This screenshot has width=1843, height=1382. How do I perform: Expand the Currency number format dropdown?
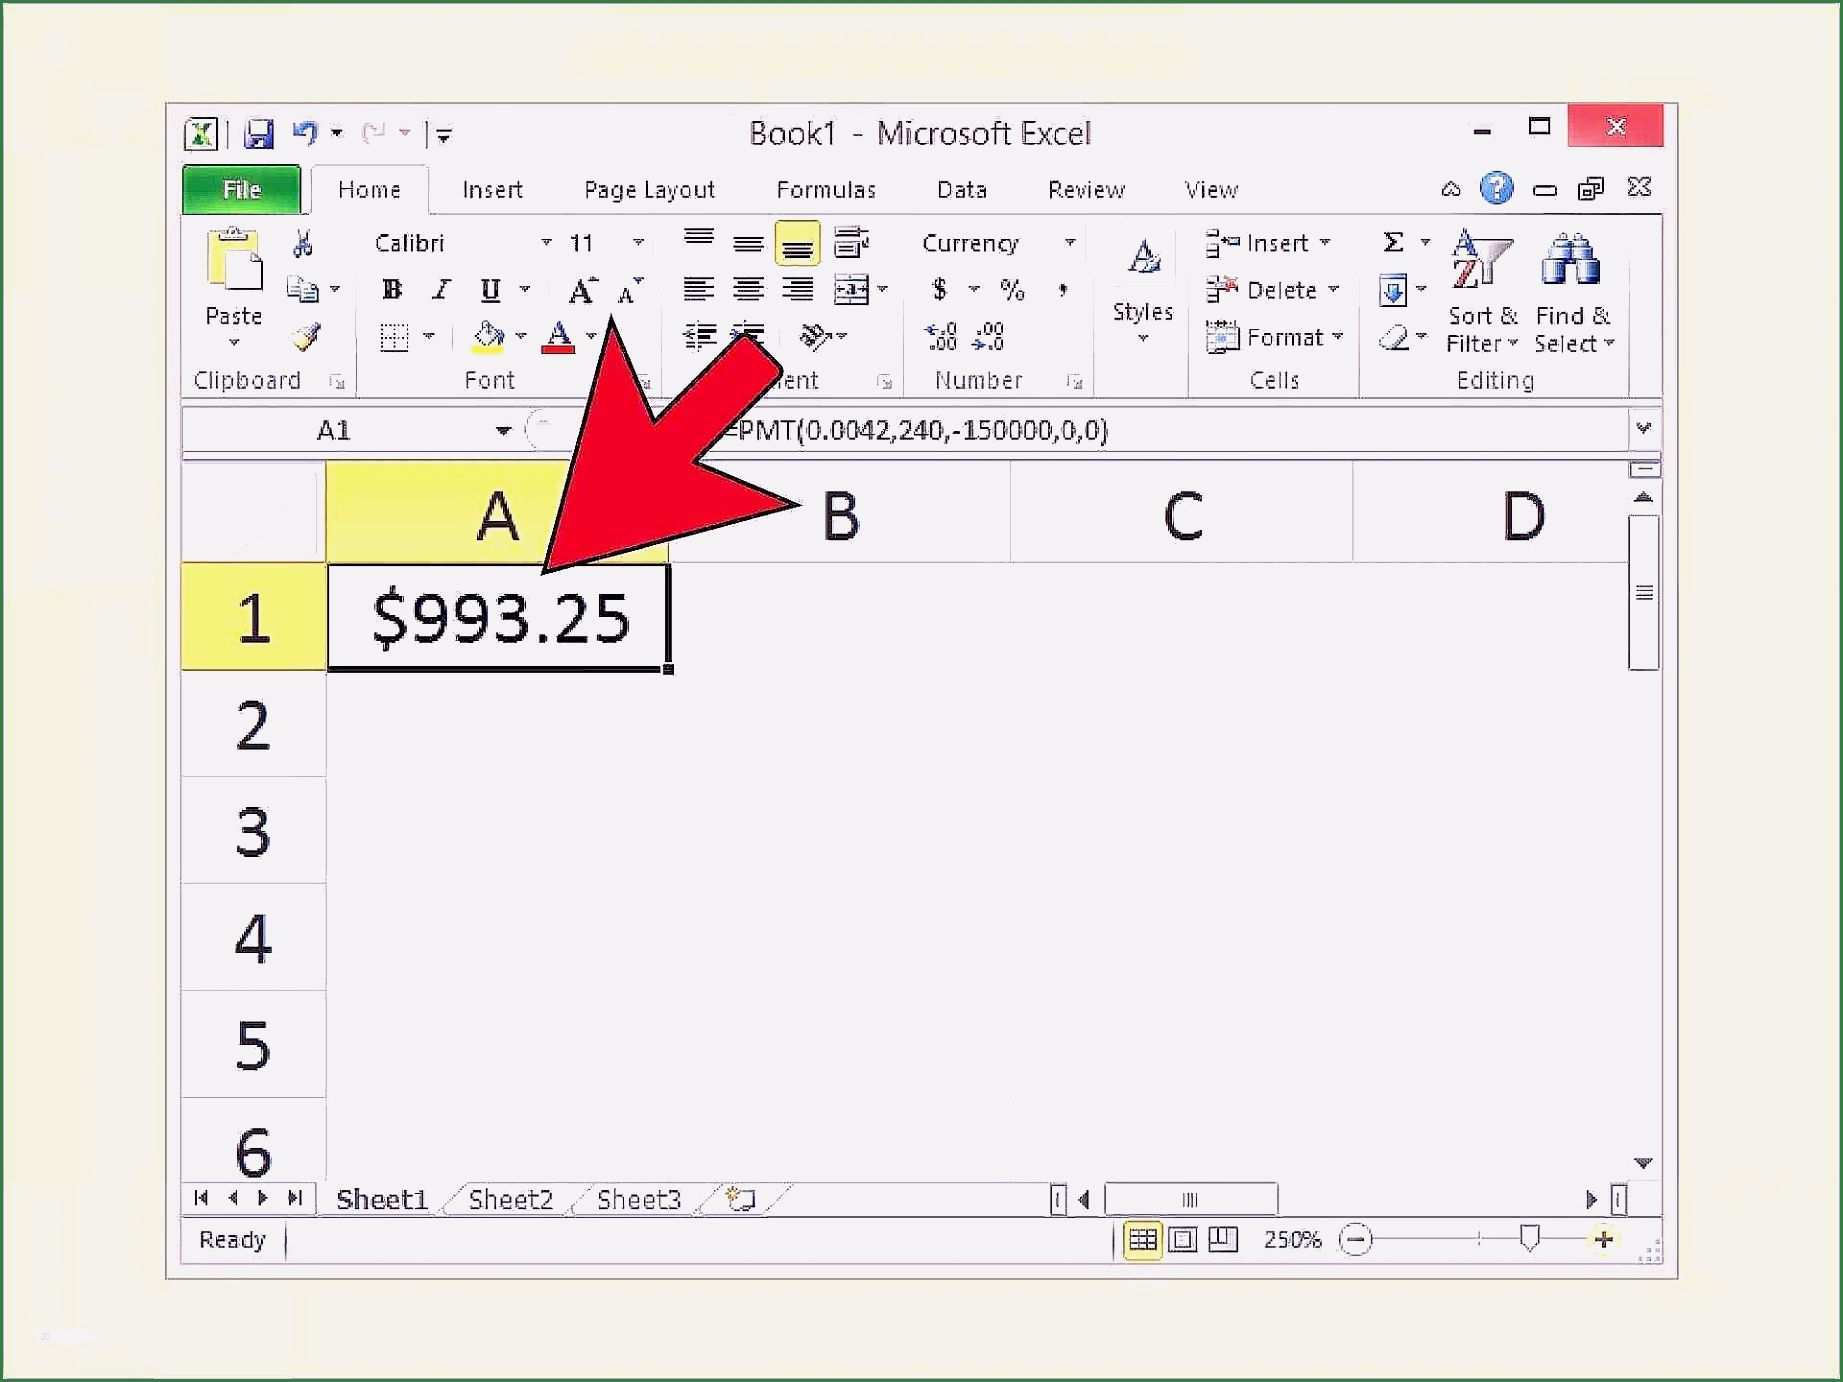tap(1069, 243)
